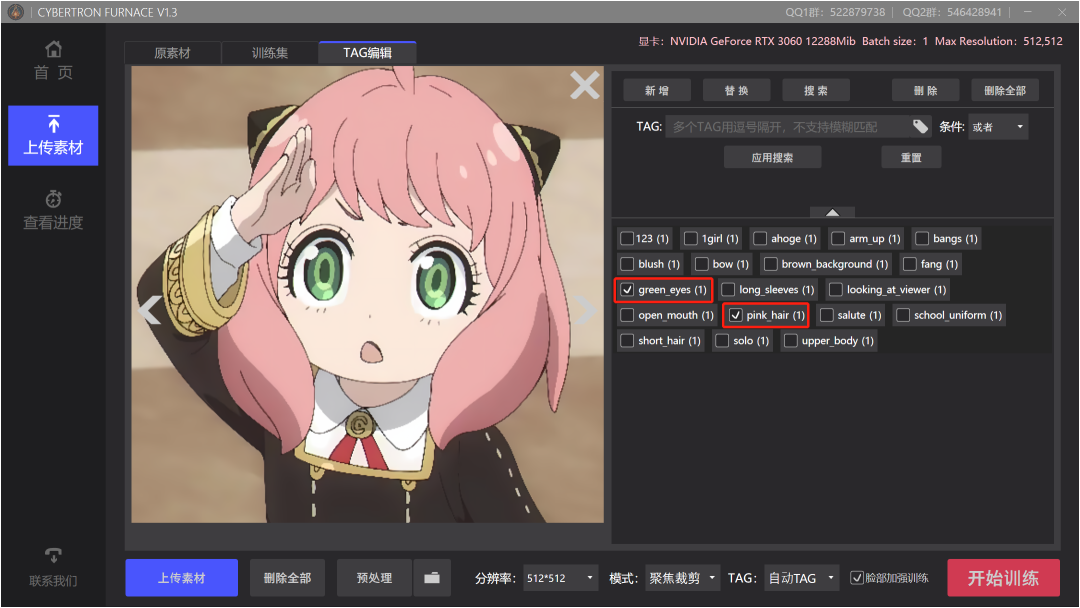1080x608 pixels.
Task: Click the 重置 button
Action: pos(911,157)
